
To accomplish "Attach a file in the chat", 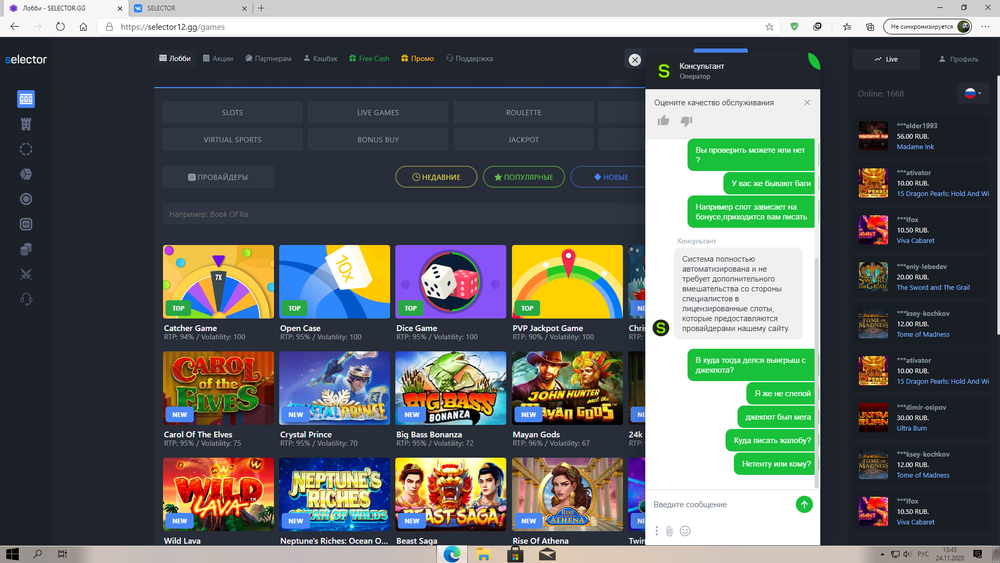I will [669, 530].
